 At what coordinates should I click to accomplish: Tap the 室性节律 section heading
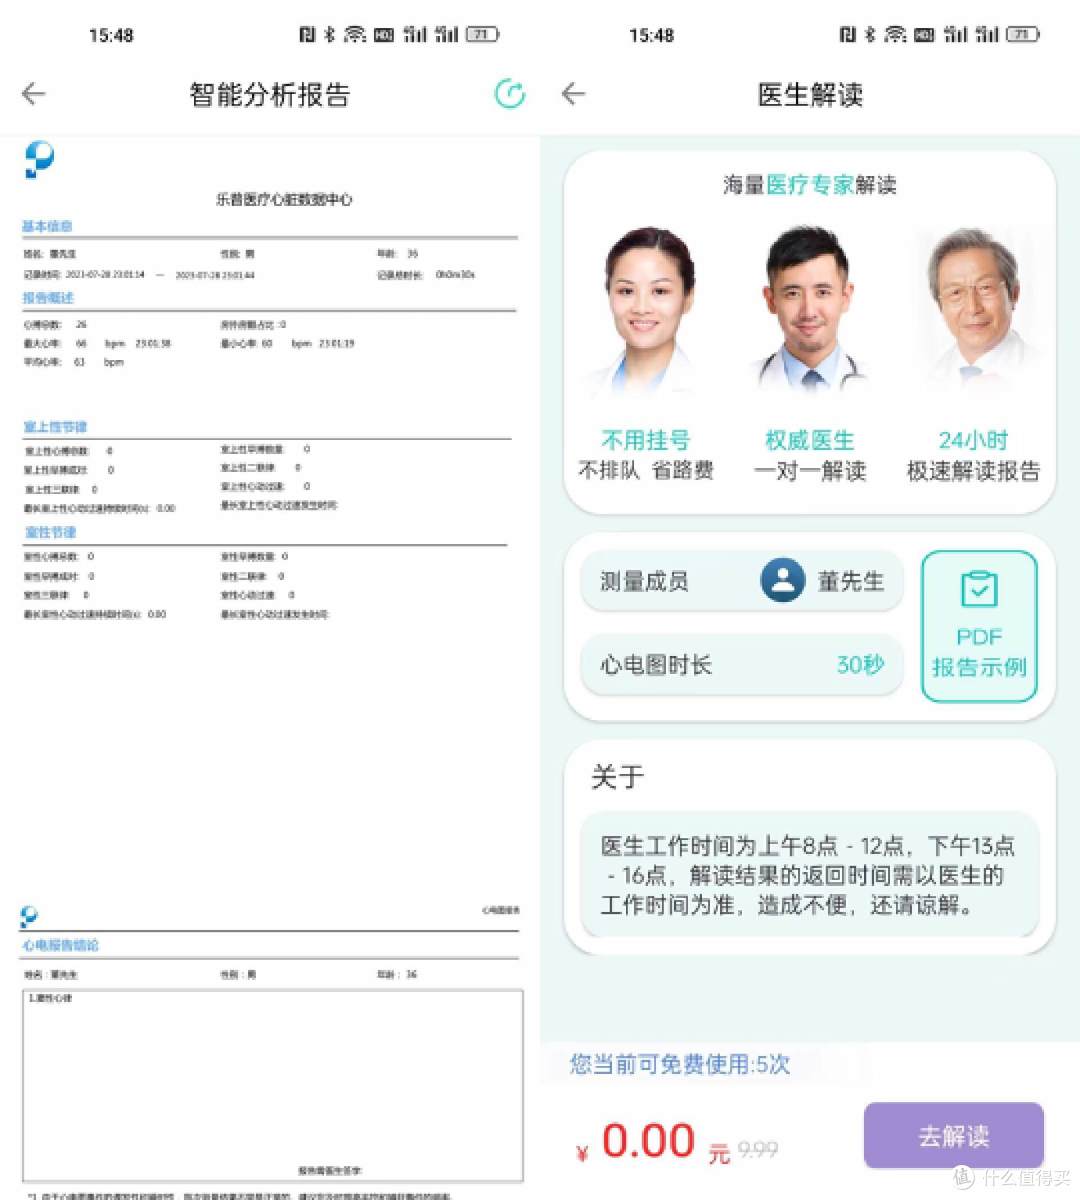click(x=50, y=532)
